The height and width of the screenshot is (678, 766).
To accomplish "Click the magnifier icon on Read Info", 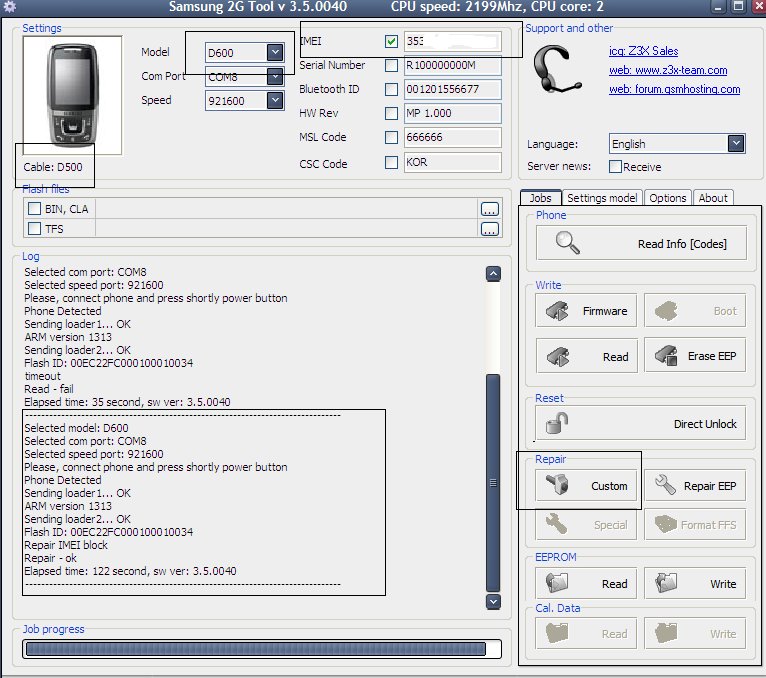I will coord(567,243).
